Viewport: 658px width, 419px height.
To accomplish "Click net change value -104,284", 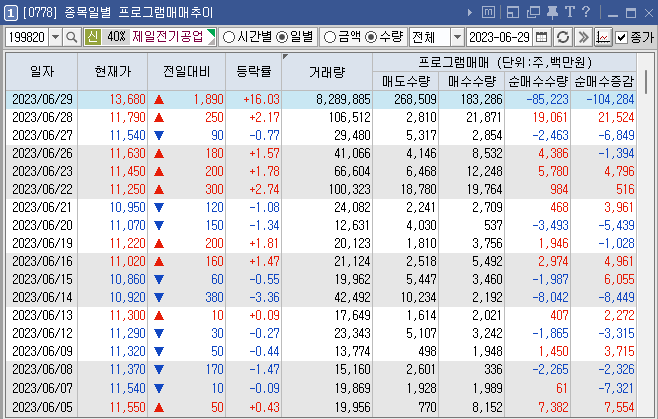I will click(610, 100).
